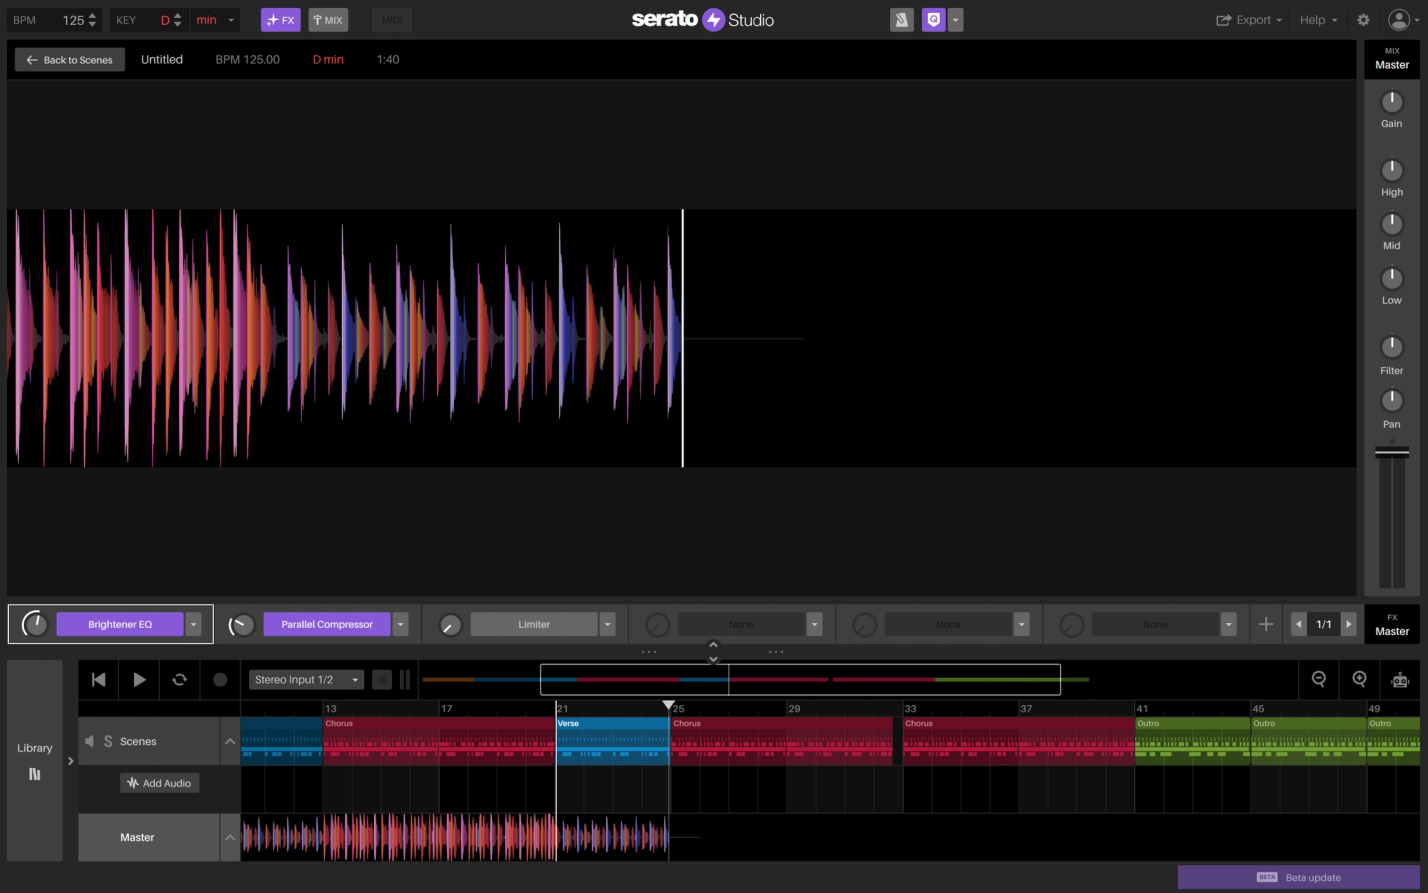
Task: Mute the Scenes track
Action: coord(89,741)
